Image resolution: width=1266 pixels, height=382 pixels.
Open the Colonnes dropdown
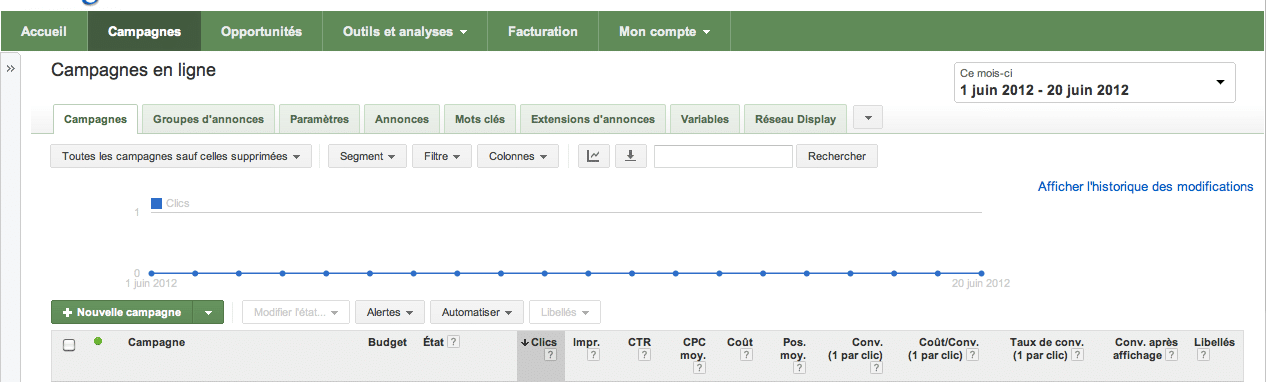click(518, 156)
